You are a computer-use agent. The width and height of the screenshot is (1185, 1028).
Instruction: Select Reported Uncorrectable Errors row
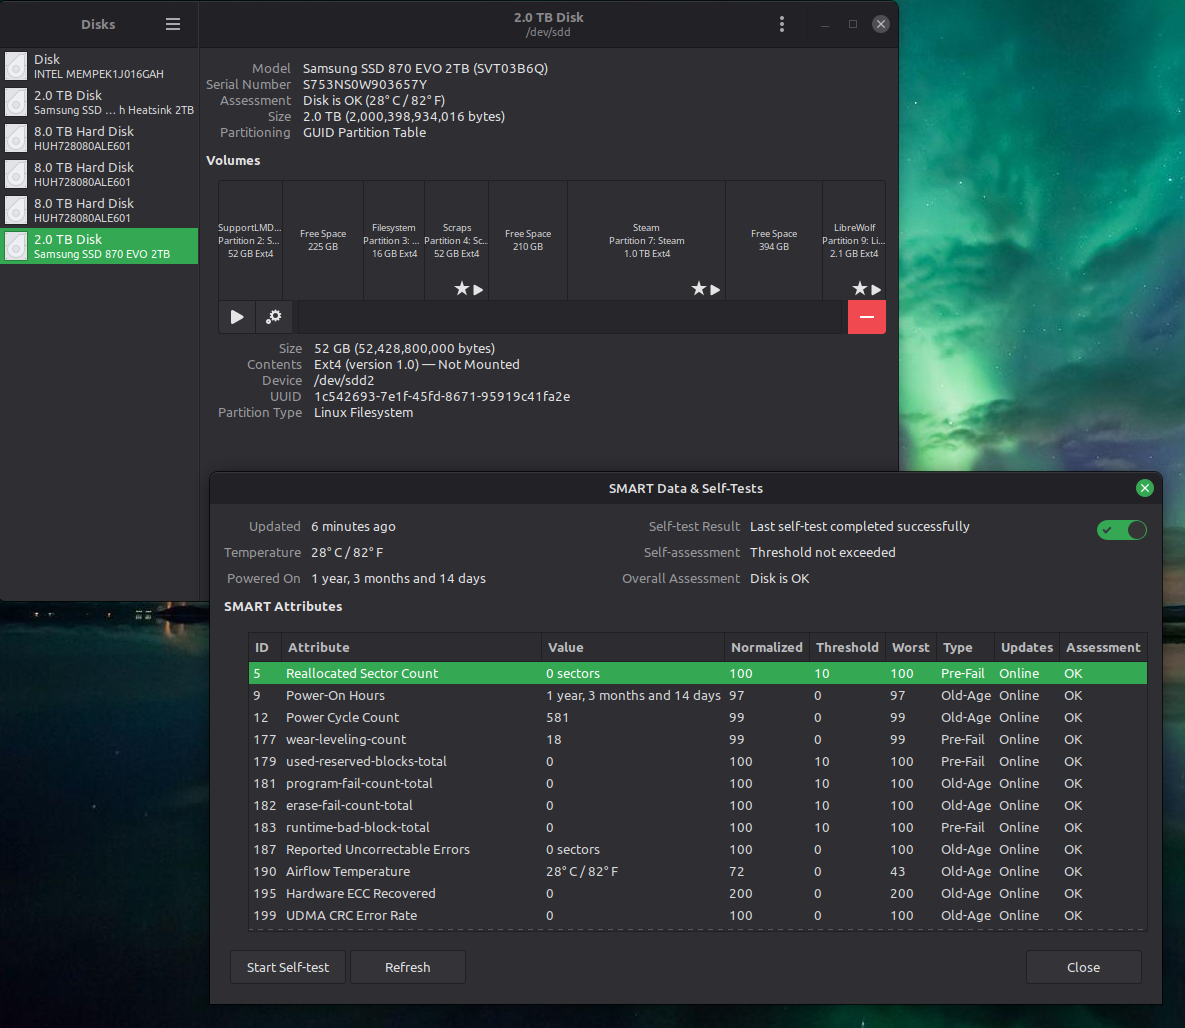pyautogui.click(x=698, y=849)
